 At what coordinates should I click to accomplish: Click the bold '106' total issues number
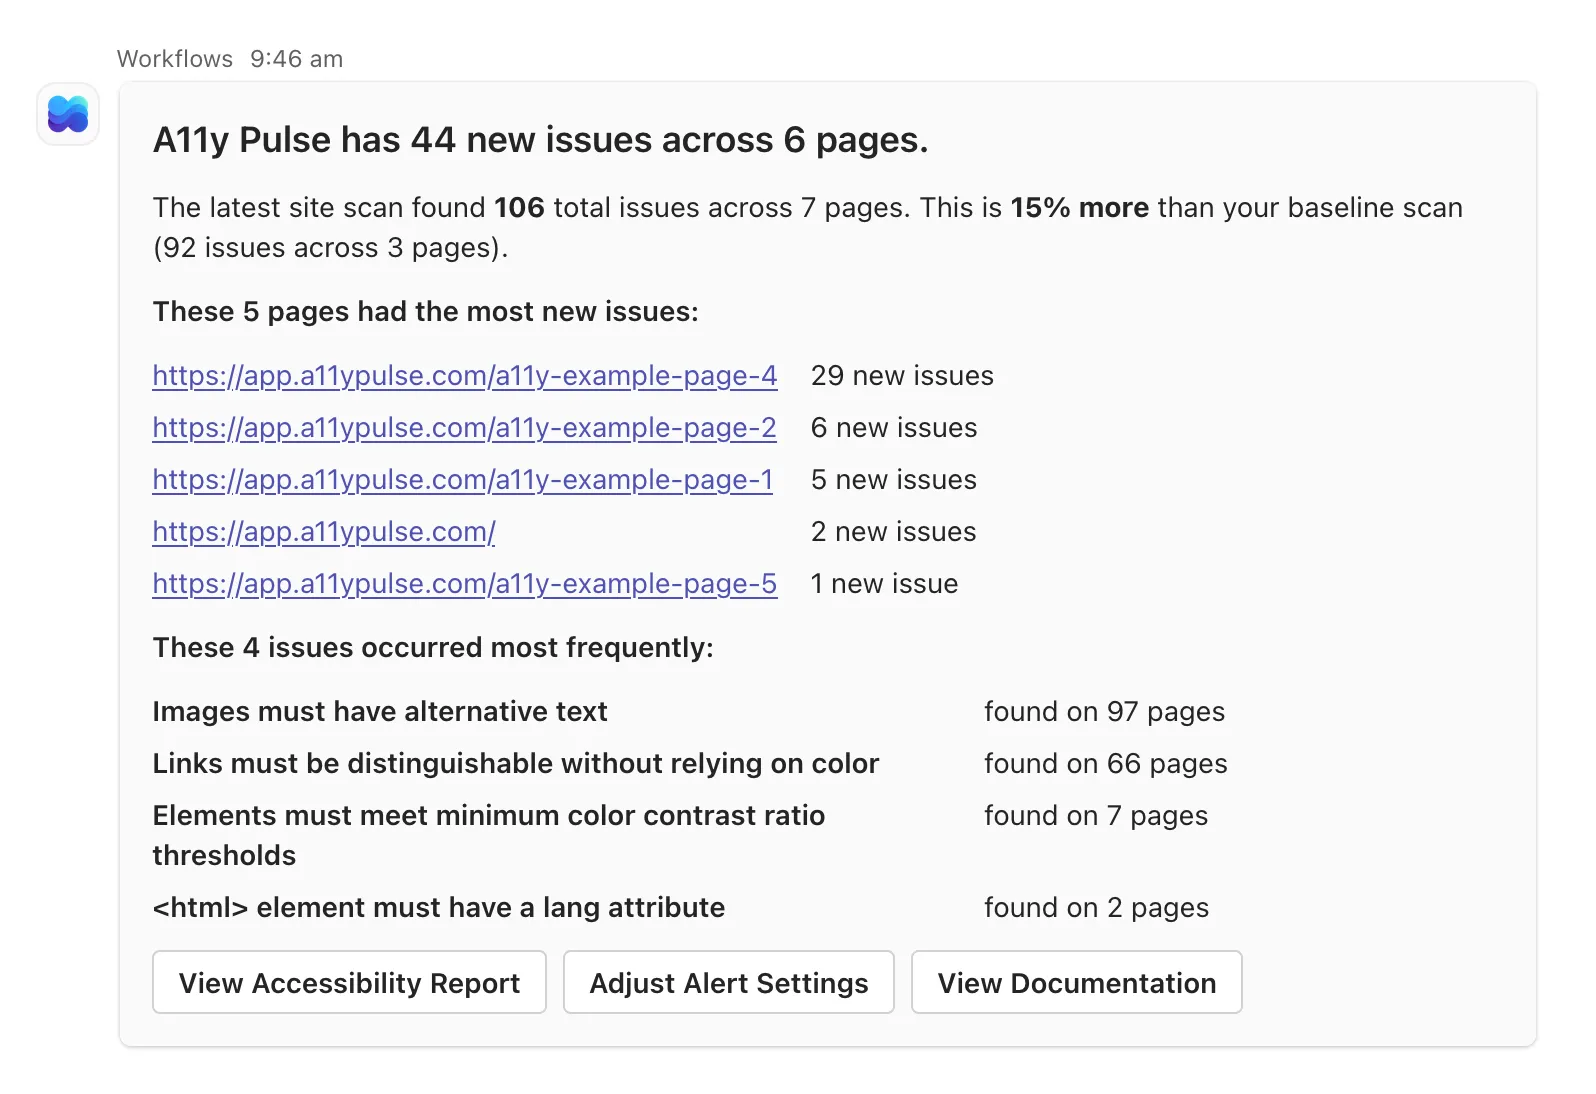(519, 207)
